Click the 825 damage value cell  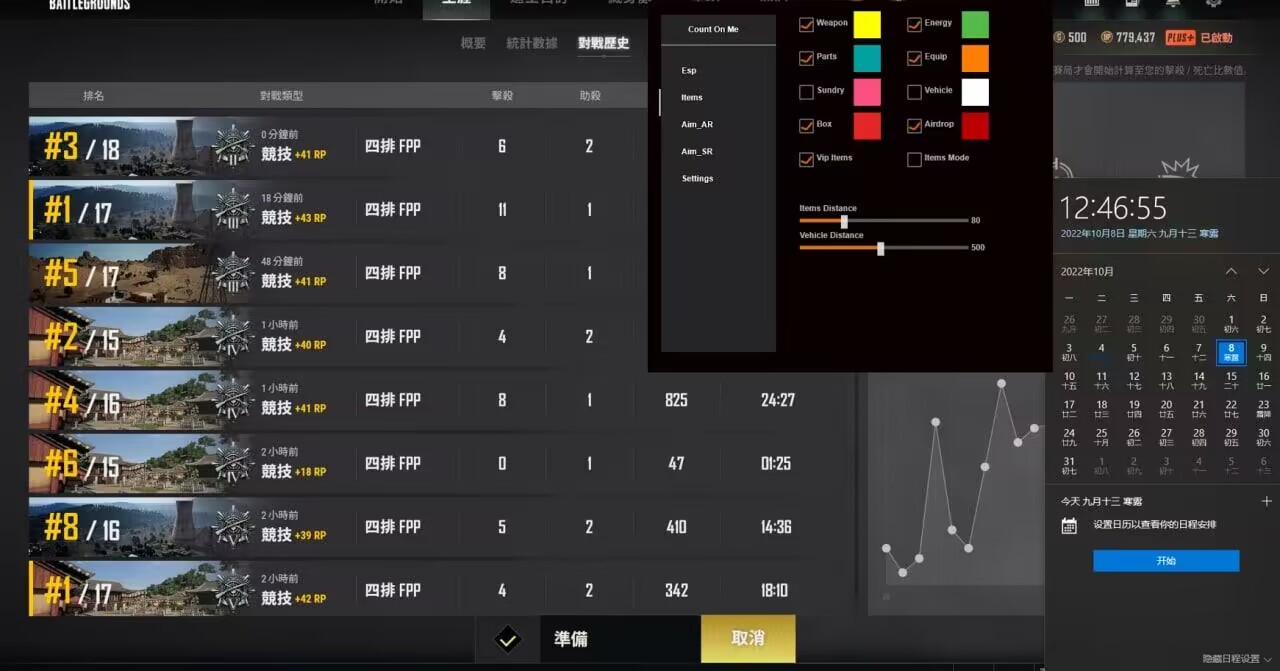click(676, 400)
